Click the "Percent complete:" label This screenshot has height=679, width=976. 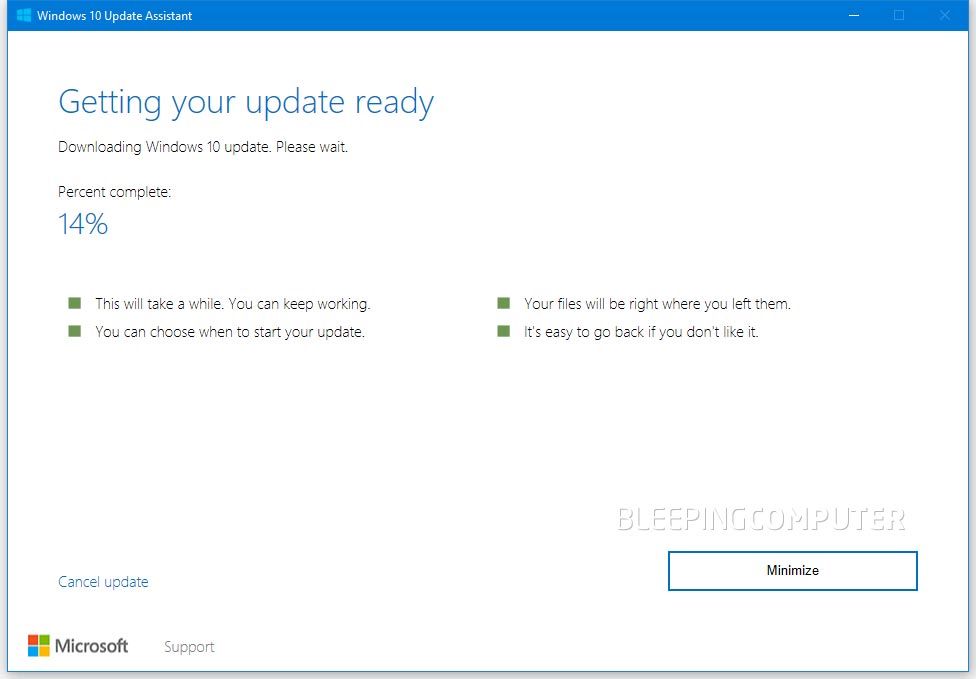(115, 192)
